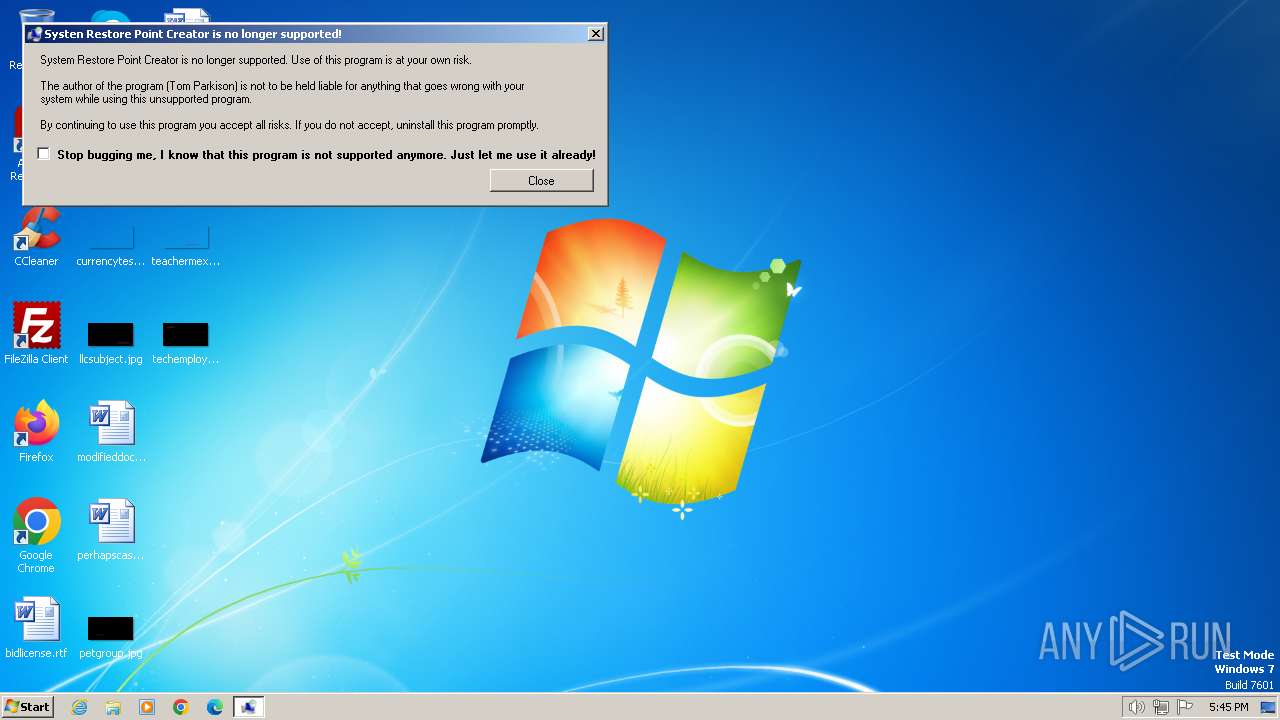Click the Show desktop button in the tray
1280x720 pixels.
(1268, 707)
